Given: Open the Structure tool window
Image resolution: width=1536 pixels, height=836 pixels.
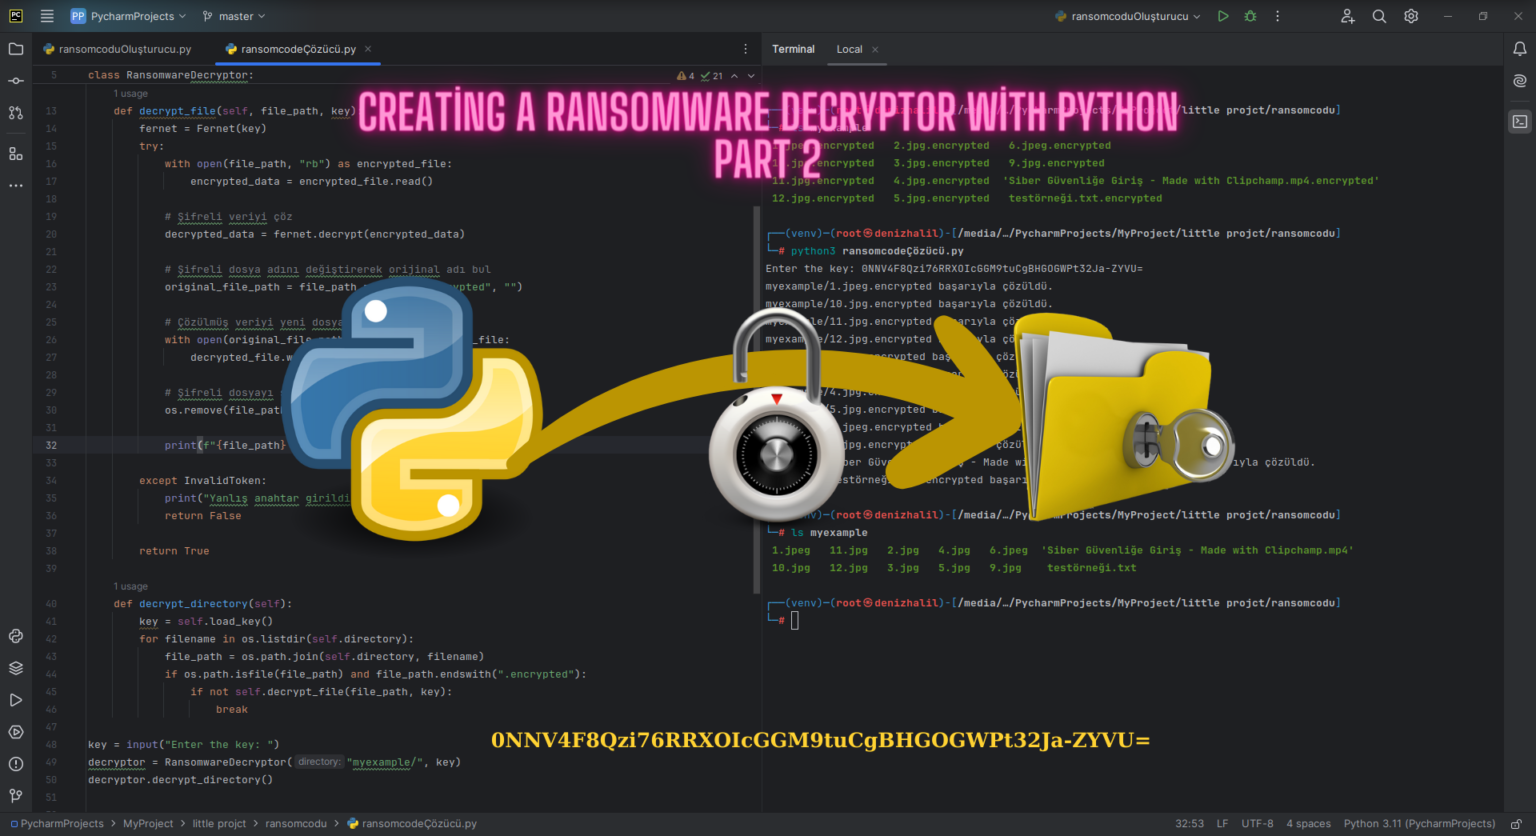Looking at the screenshot, I should pyautogui.click(x=15, y=152).
